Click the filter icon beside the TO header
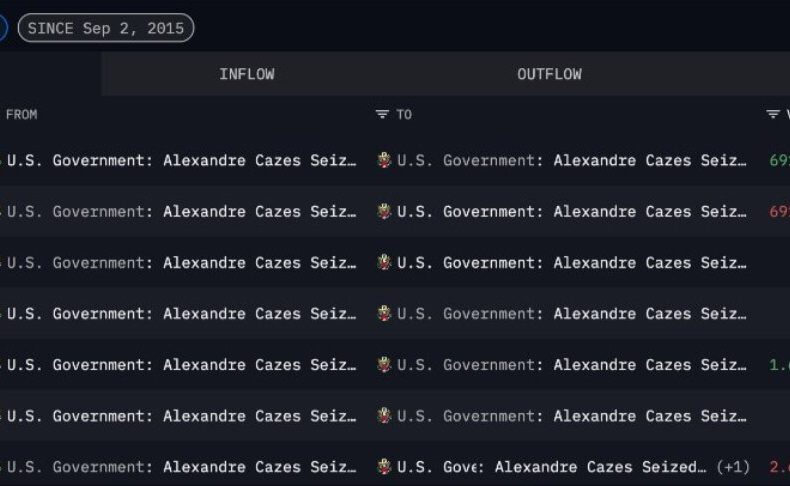The width and height of the screenshot is (790, 486). (x=382, y=115)
